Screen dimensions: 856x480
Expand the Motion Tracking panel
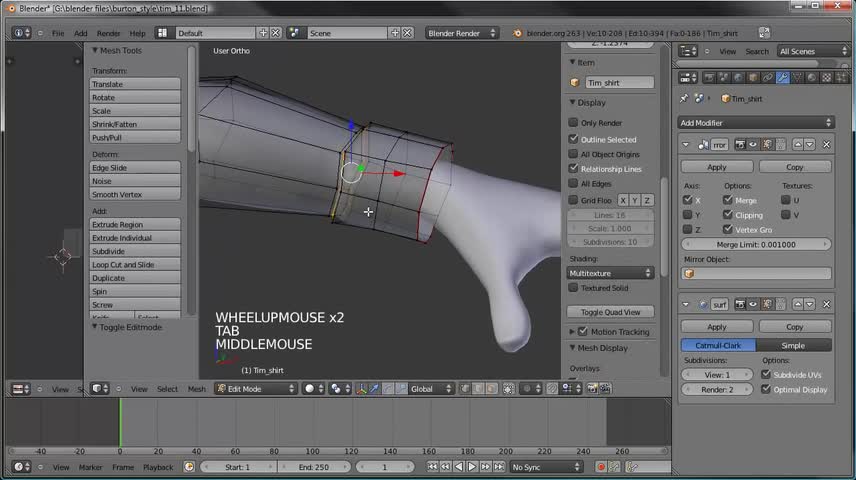coord(572,331)
